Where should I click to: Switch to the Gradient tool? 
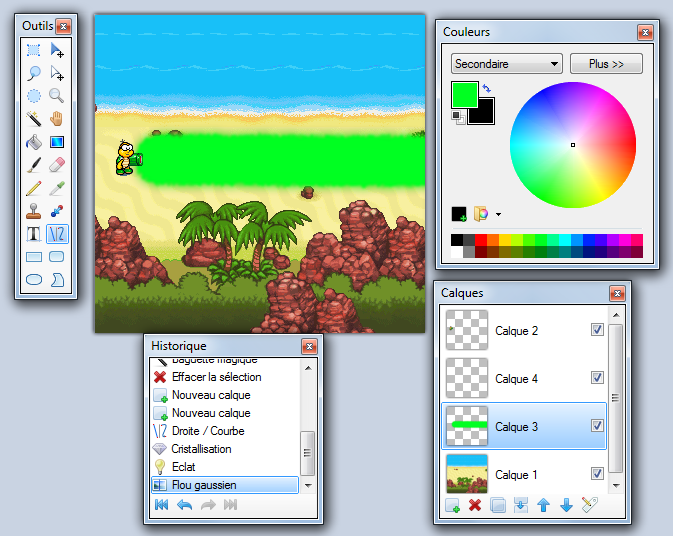[57, 142]
